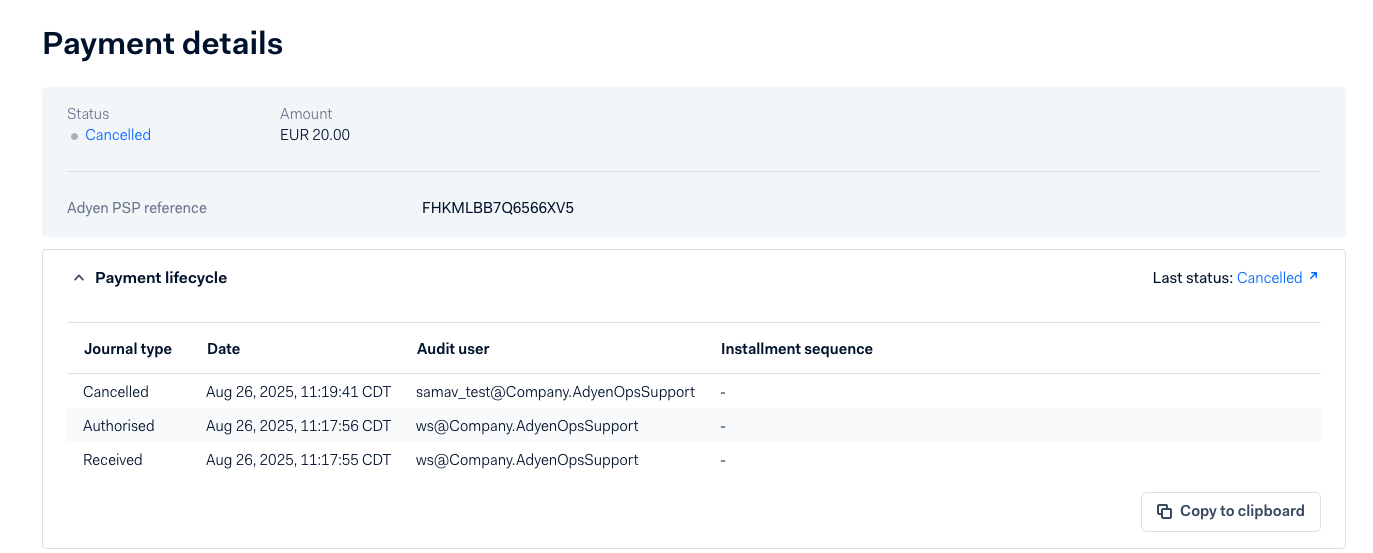
Task: Click the external arrow icon beside Last status
Action: pyautogui.click(x=1313, y=277)
